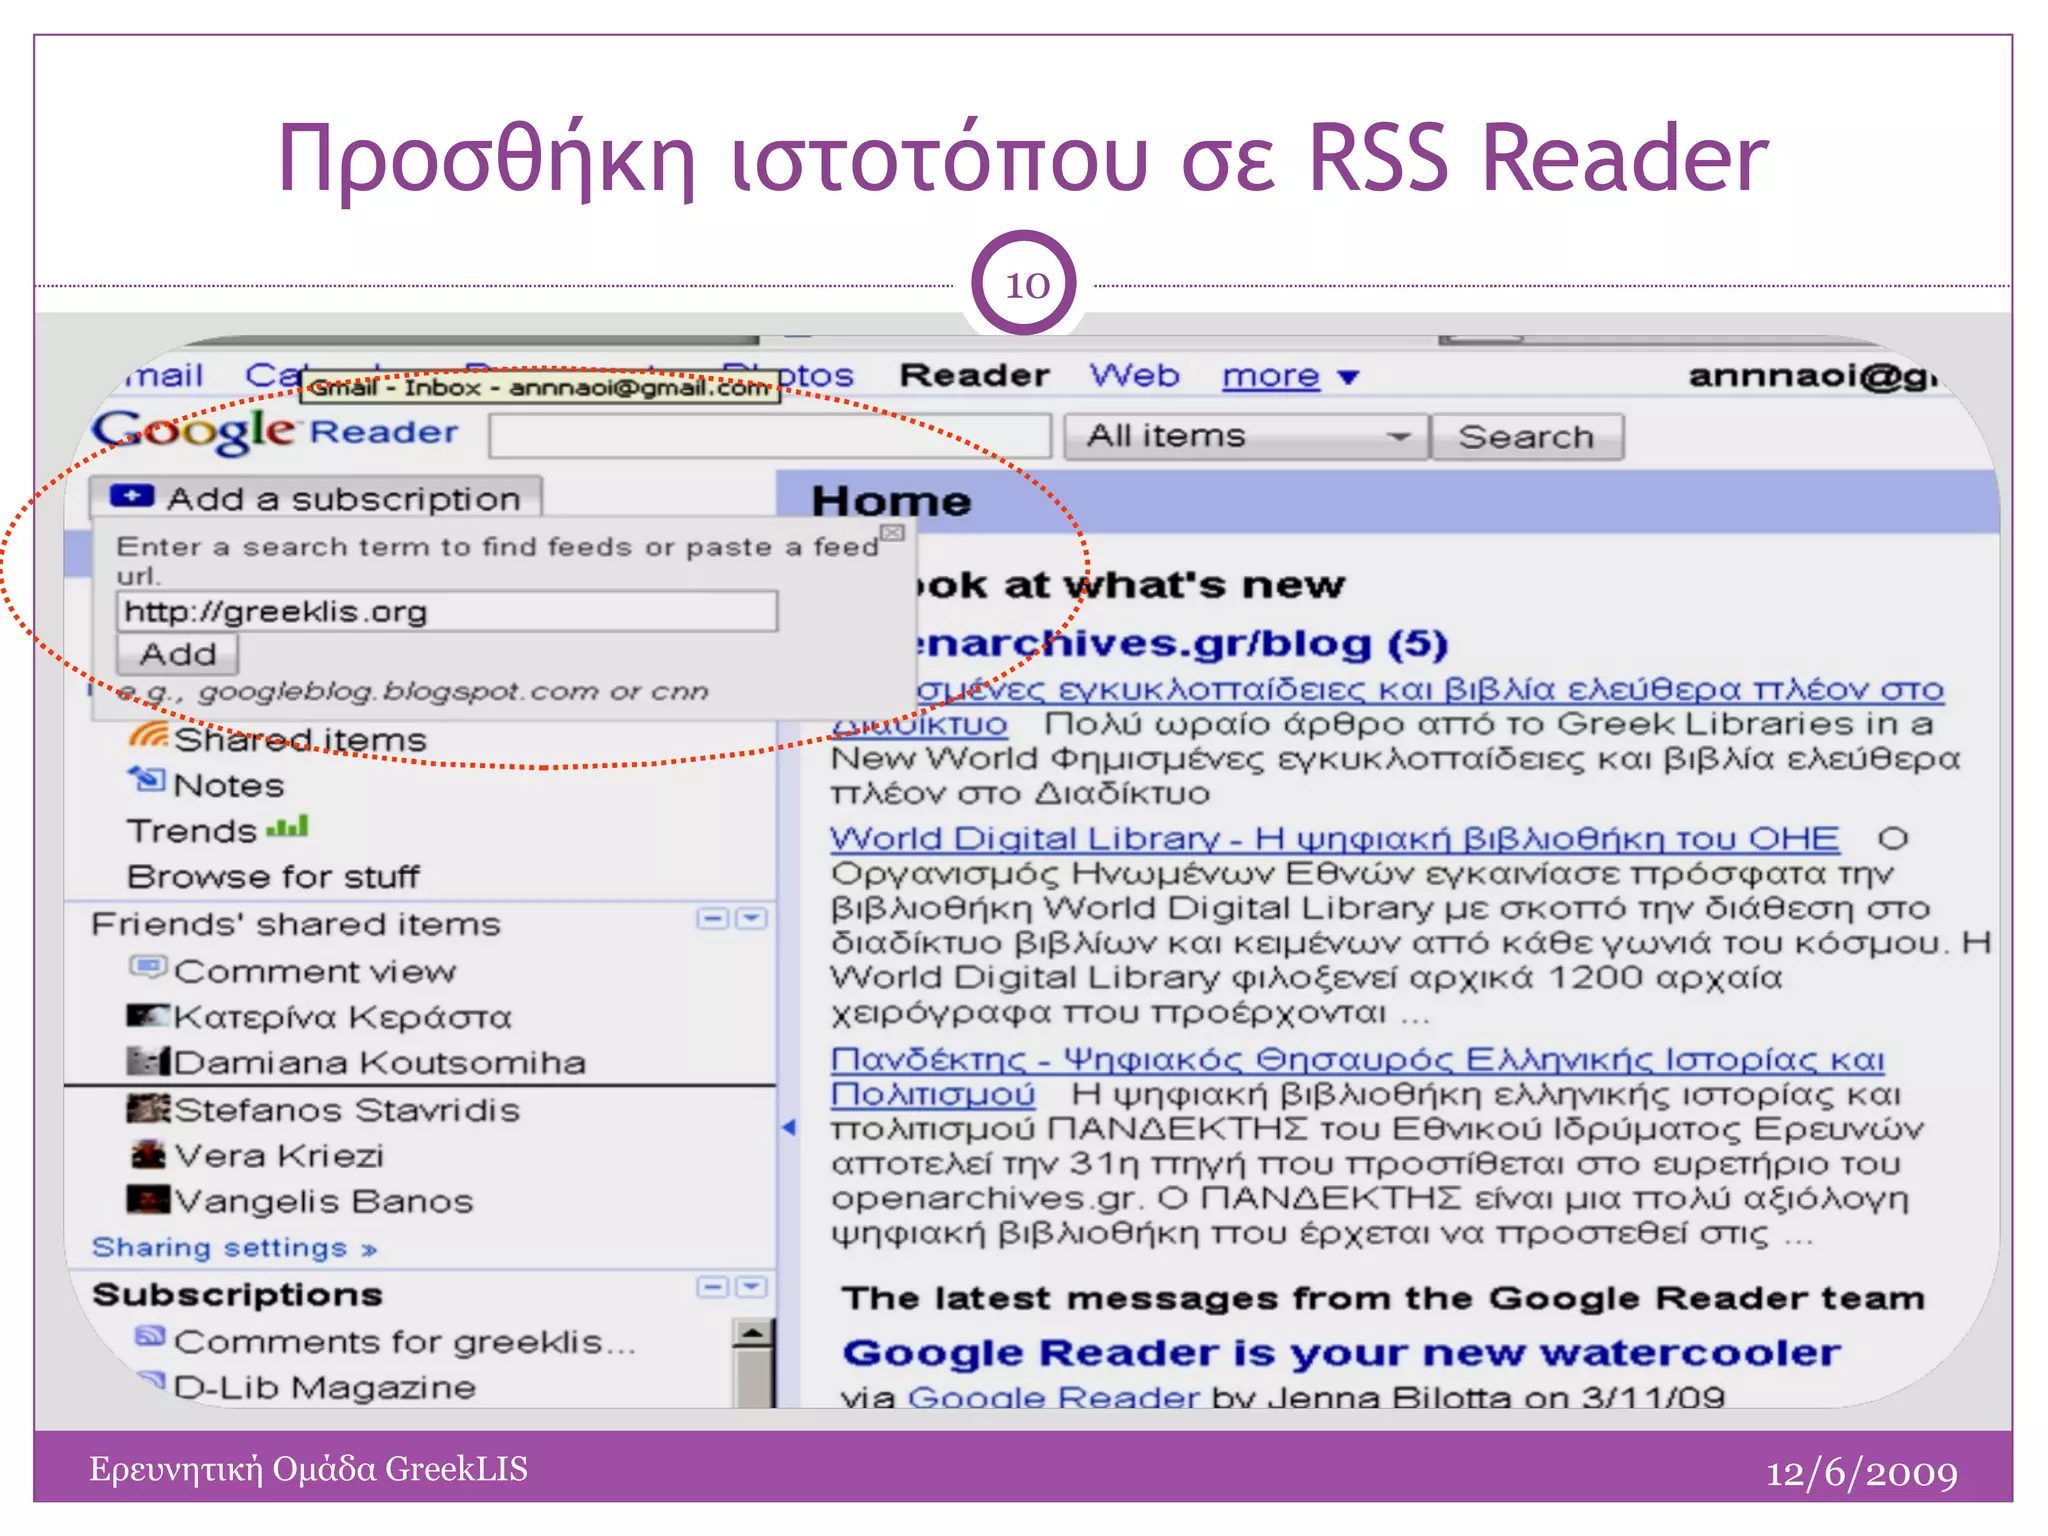The width and height of the screenshot is (2048, 1536).
Task: Expand the more menu in the top bar
Action: pos(1290,376)
